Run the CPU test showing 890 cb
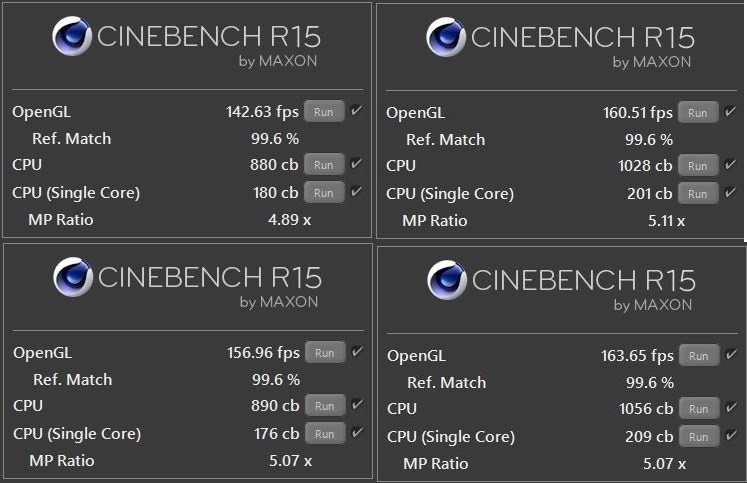747x483 pixels. tap(325, 406)
